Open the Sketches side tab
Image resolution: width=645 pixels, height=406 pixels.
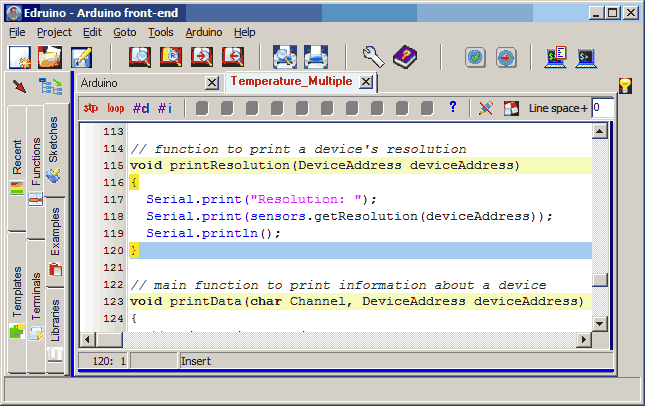click(x=53, y=150)
